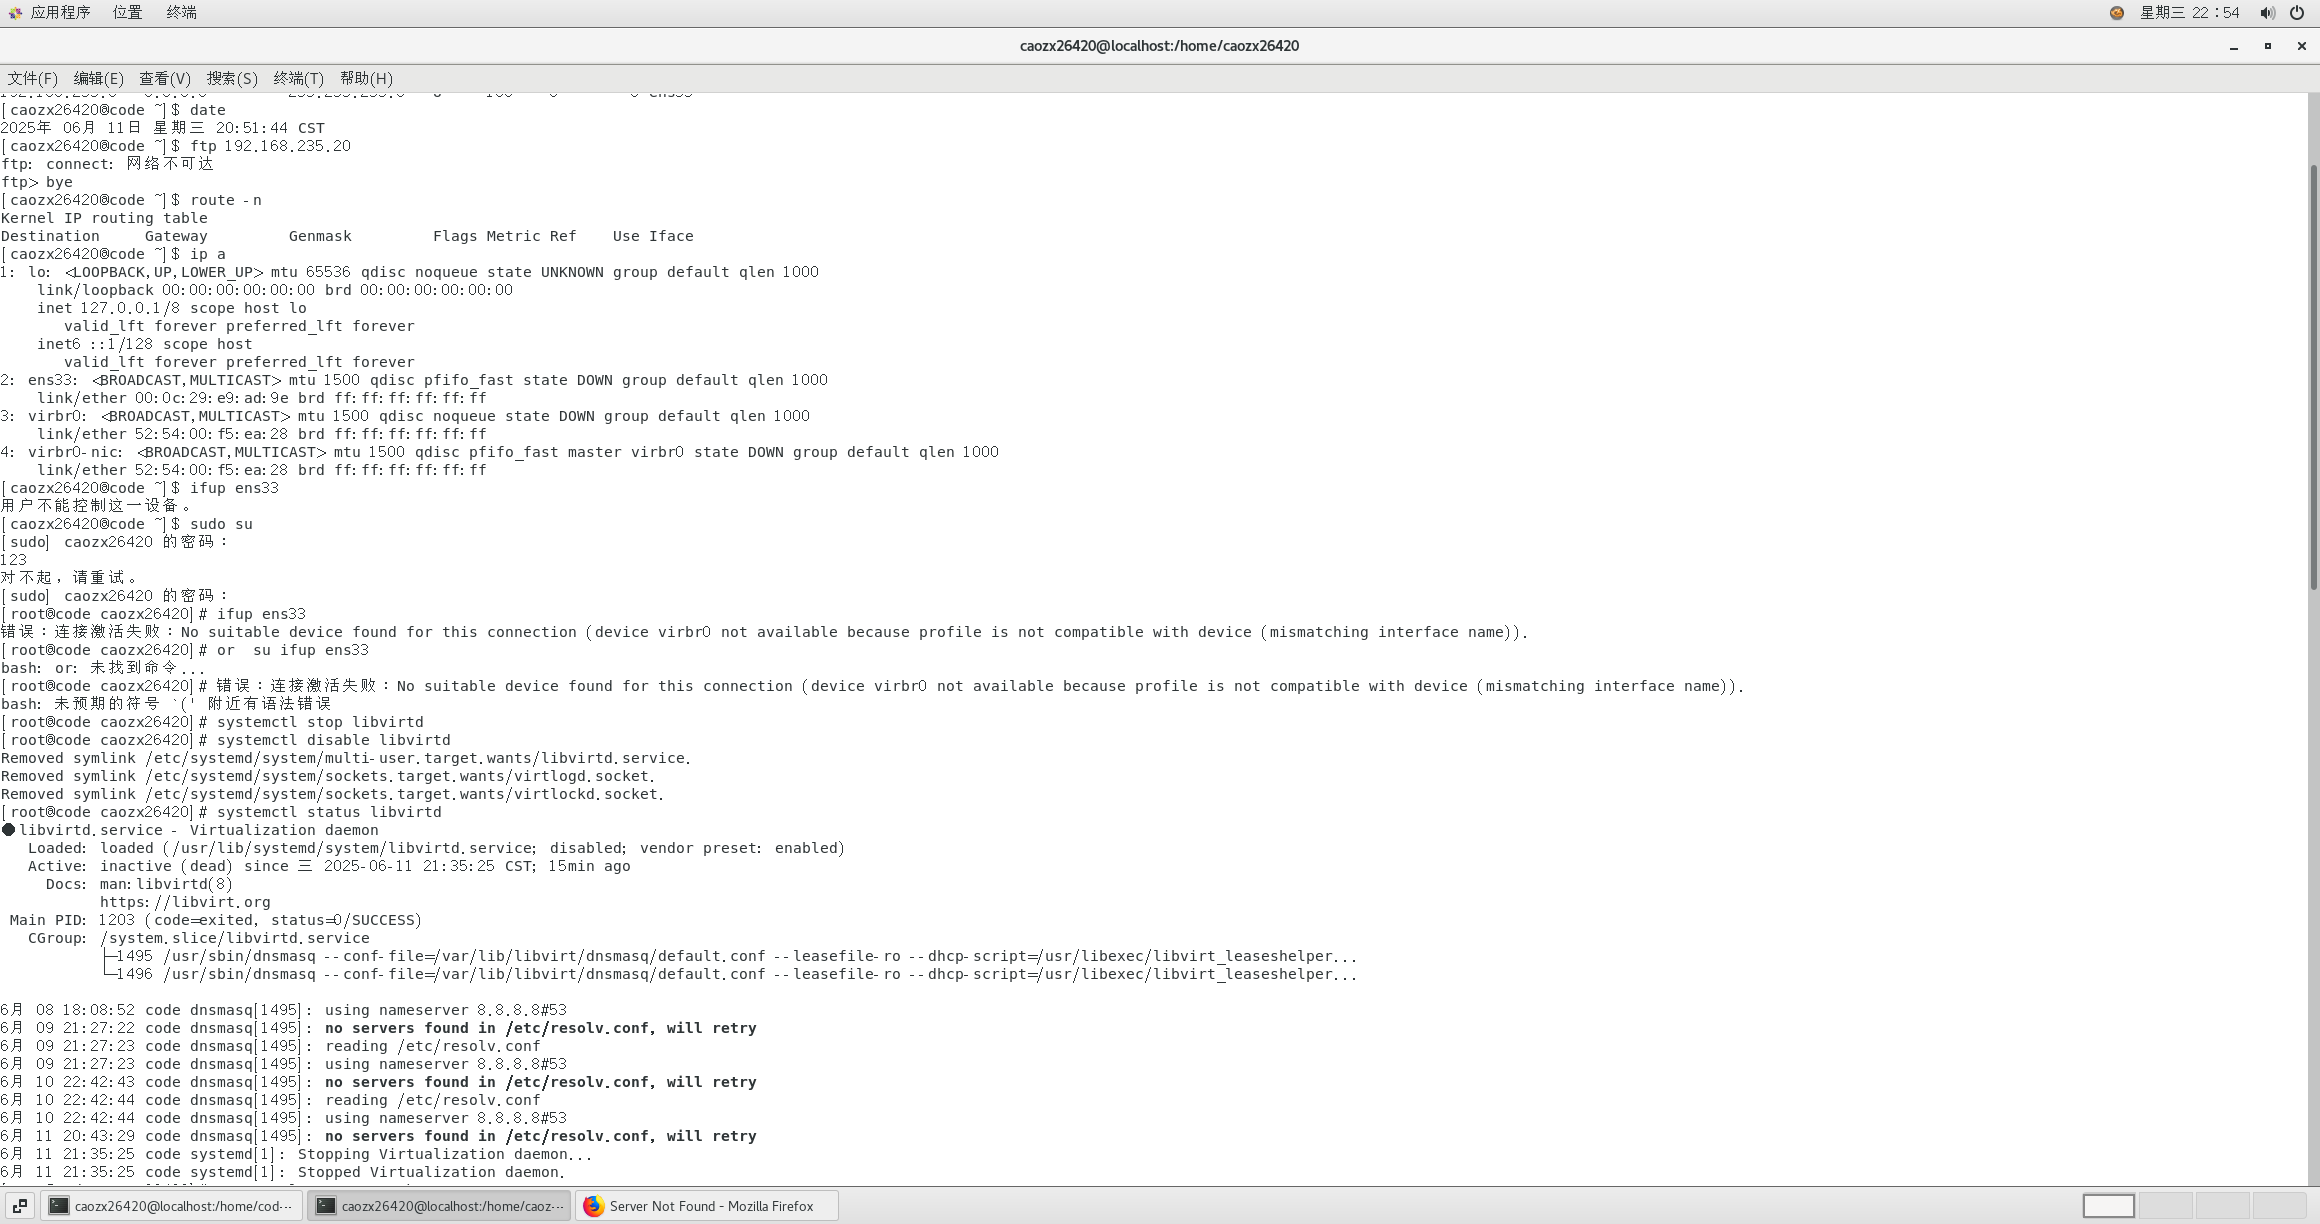
Task: Open the 搜索(S) menu
Action: (x=232, y=78)
